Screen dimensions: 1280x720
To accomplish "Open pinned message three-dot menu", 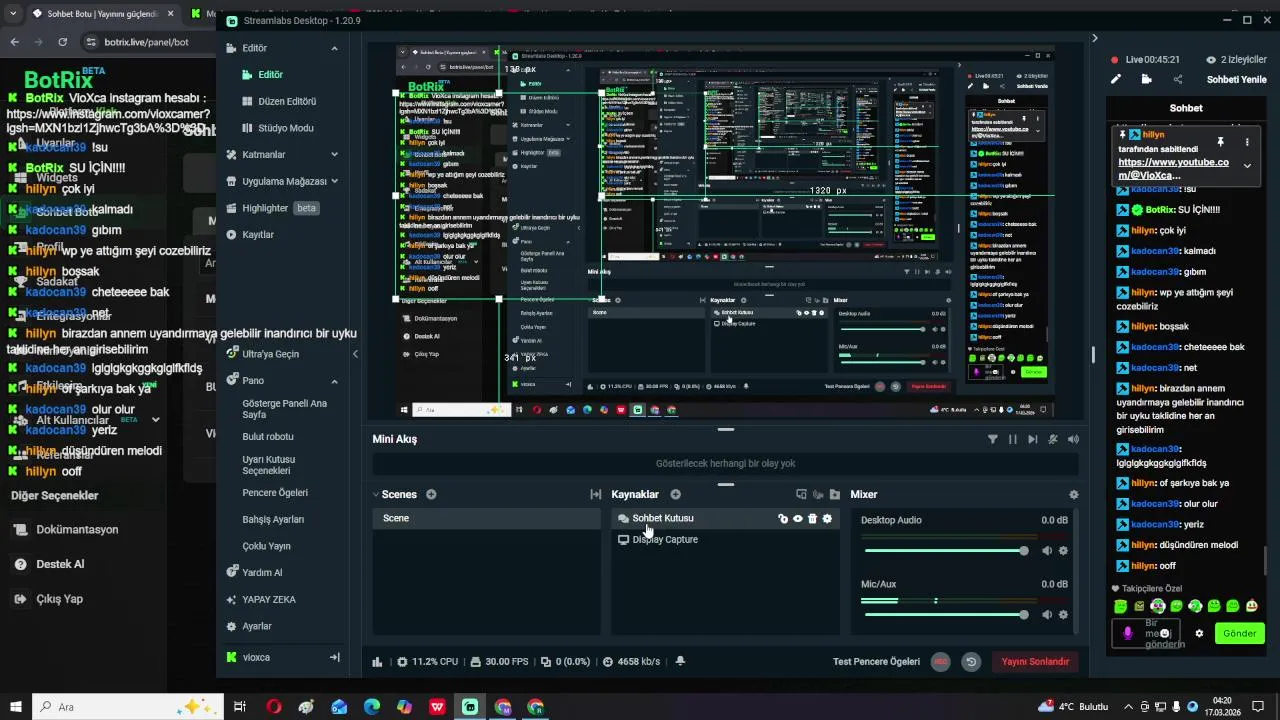I will pyautogui.click(x=1247, y=142).
